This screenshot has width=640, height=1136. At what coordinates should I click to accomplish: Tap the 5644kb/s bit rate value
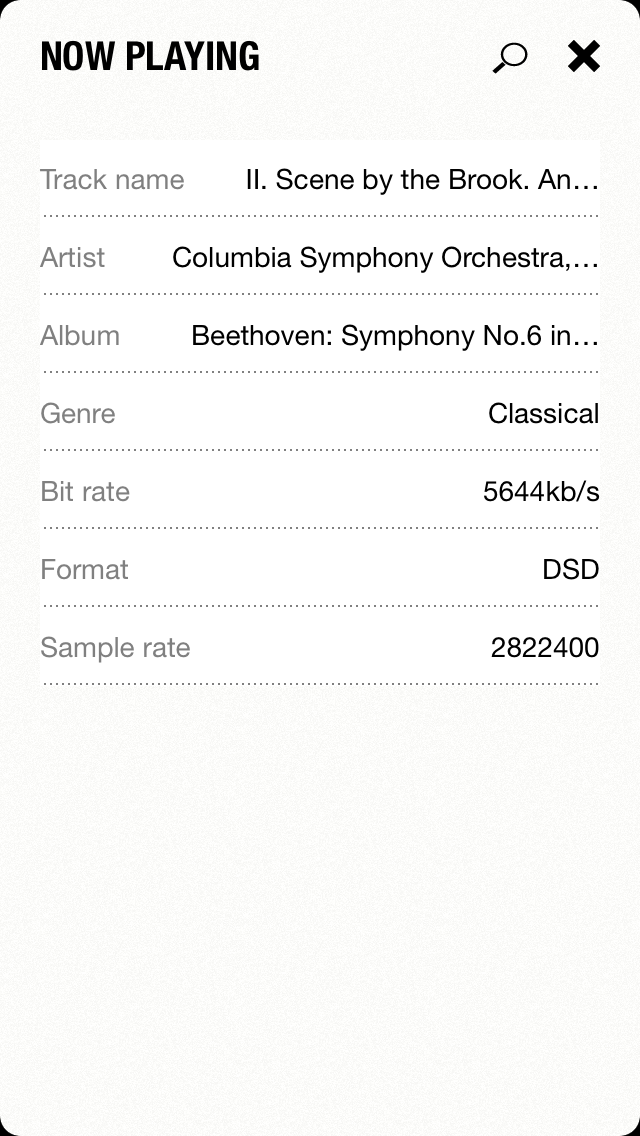(x=541, y=492)
